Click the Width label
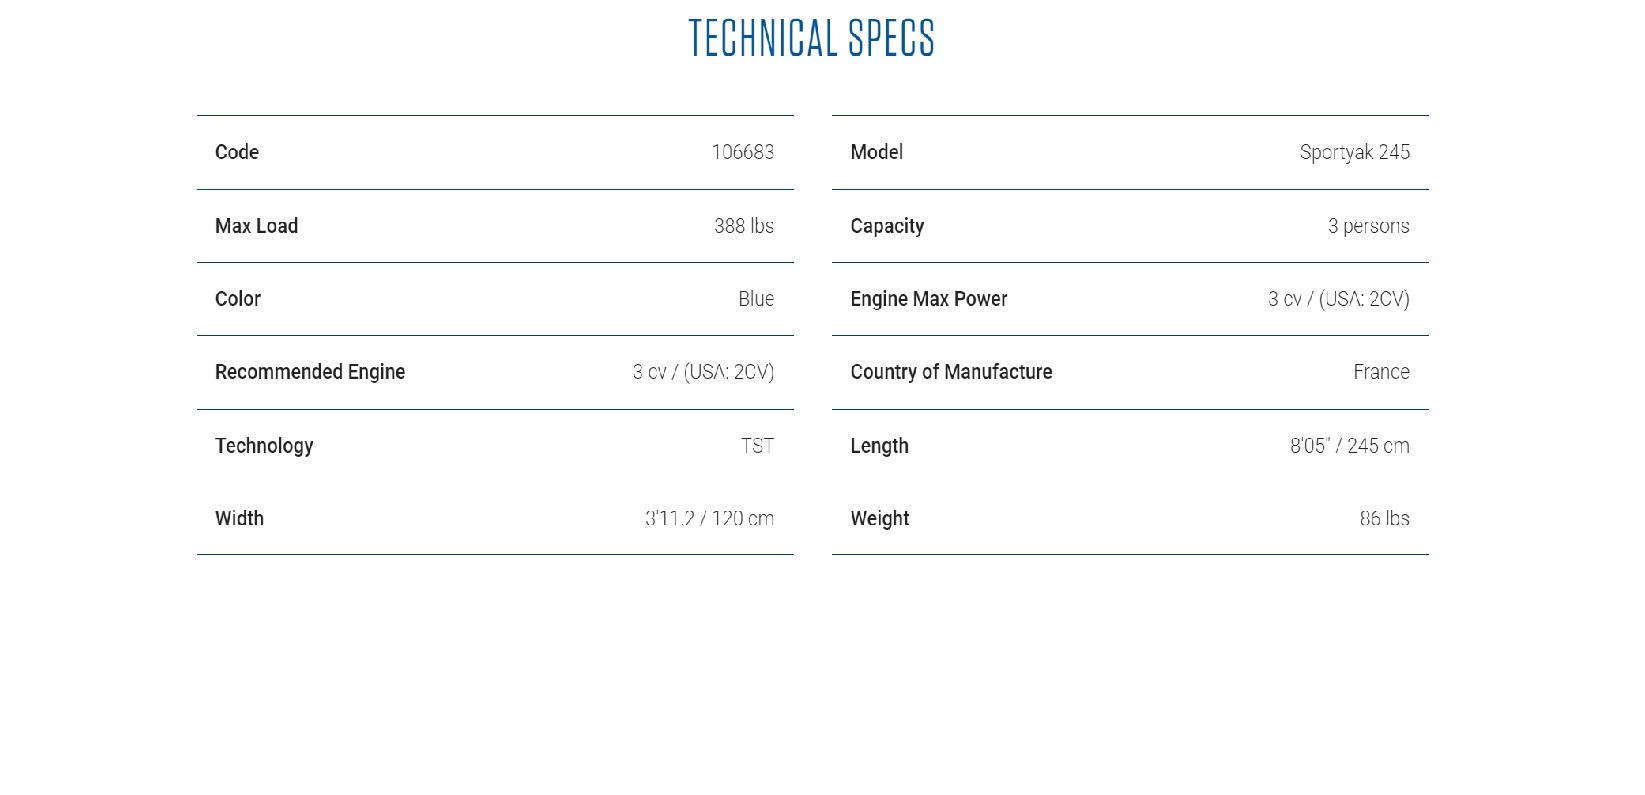The width and height of the screenshot is (1645, 795). coord(239,519)
